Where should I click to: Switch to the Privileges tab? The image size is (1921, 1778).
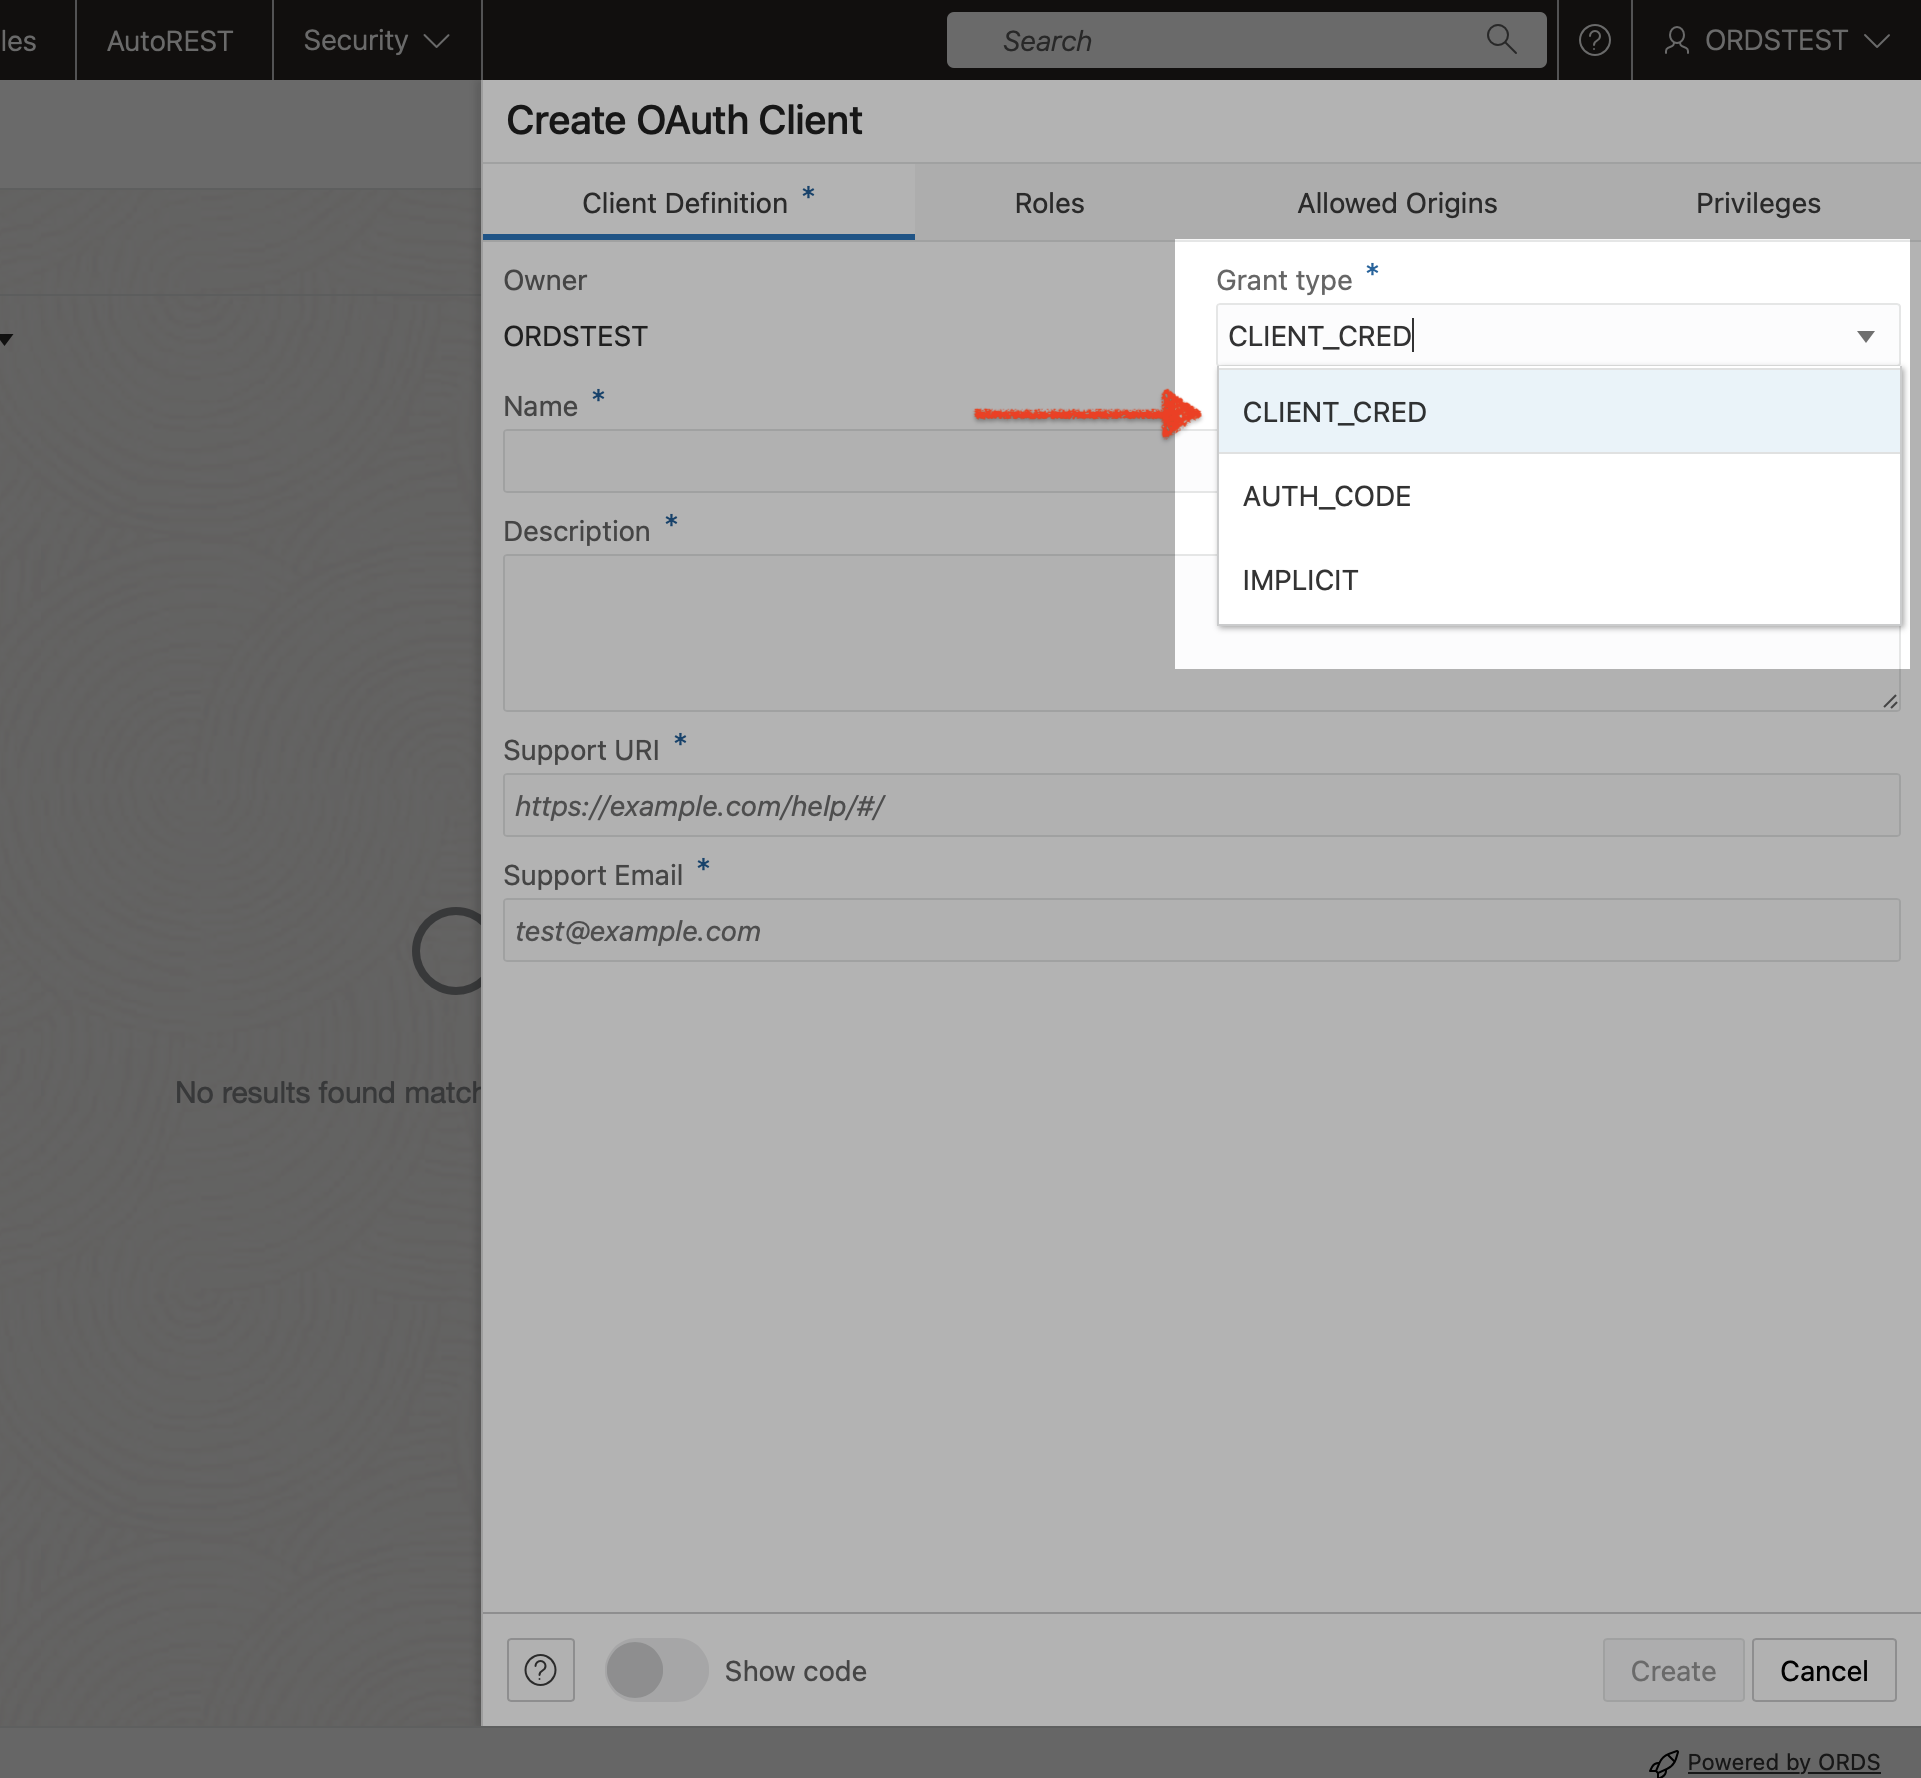pos(1755,202)
